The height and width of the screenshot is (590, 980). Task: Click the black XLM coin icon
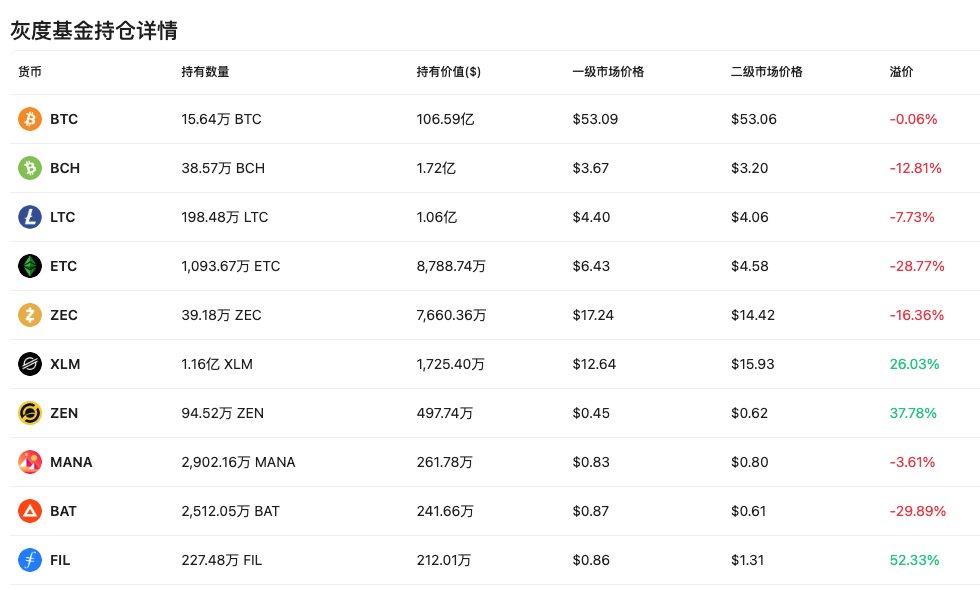coord(30,364)
